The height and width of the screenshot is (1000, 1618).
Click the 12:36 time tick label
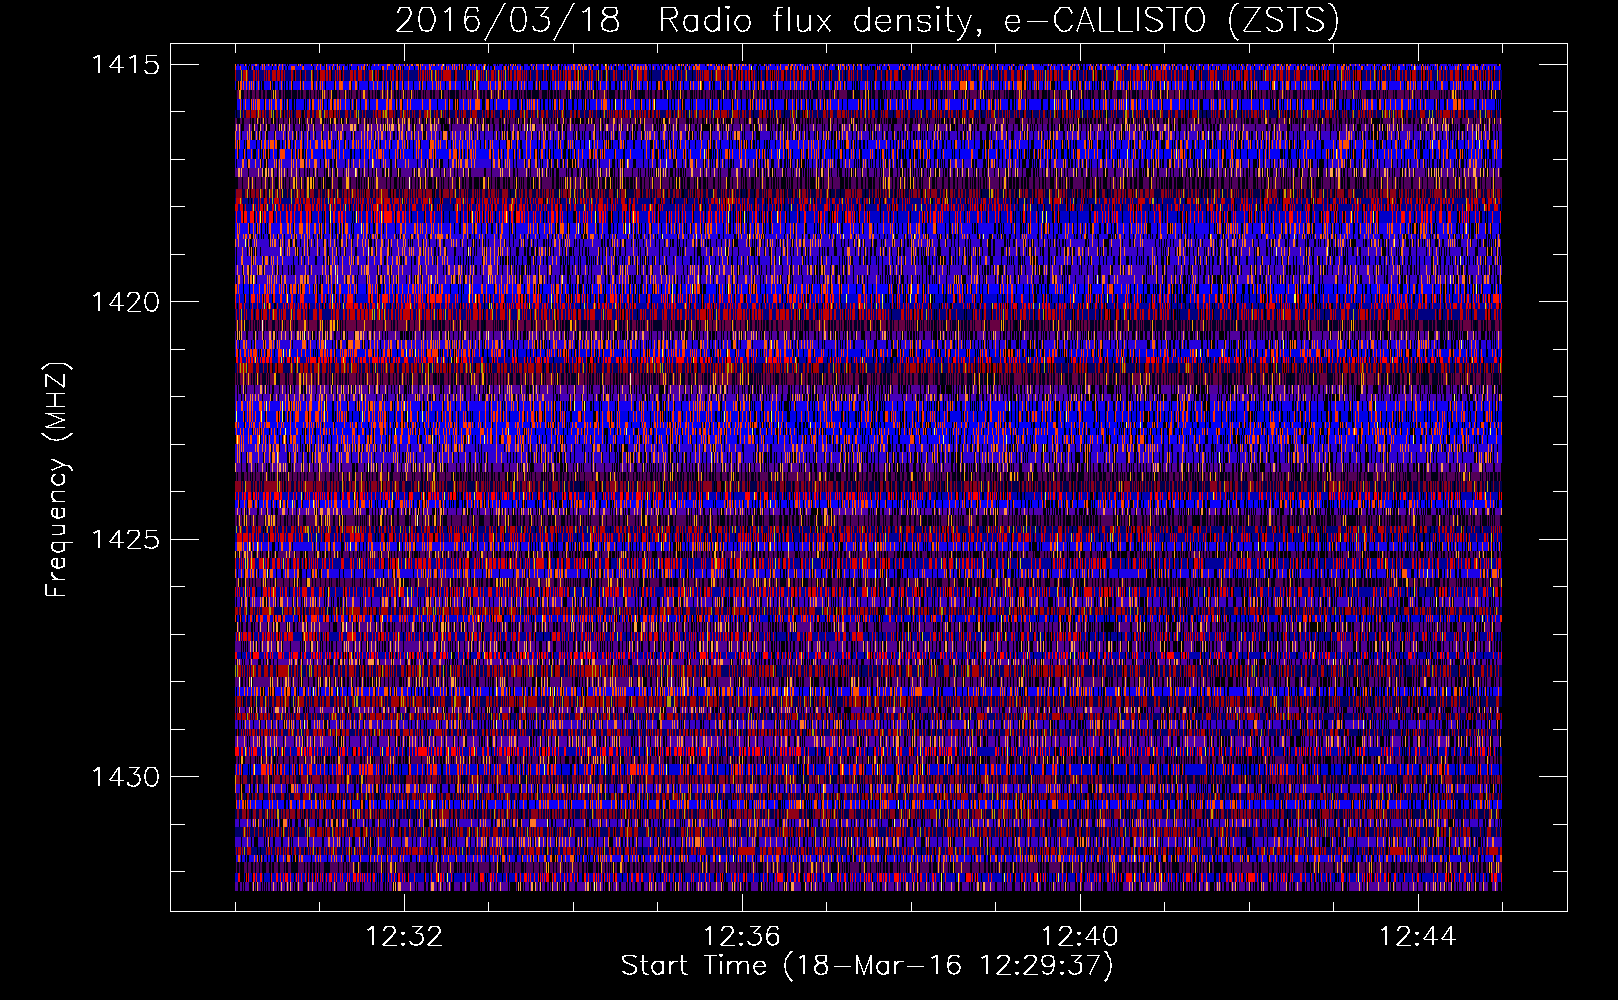[742, 937]
